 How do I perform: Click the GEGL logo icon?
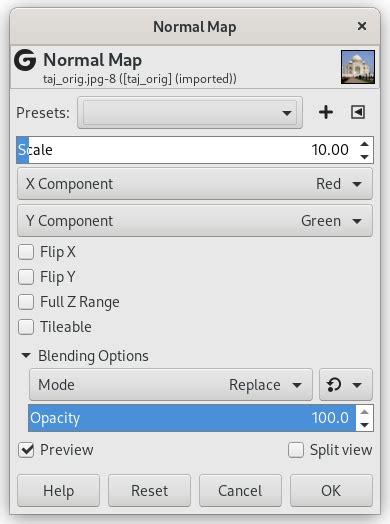[x=25, y=60]
